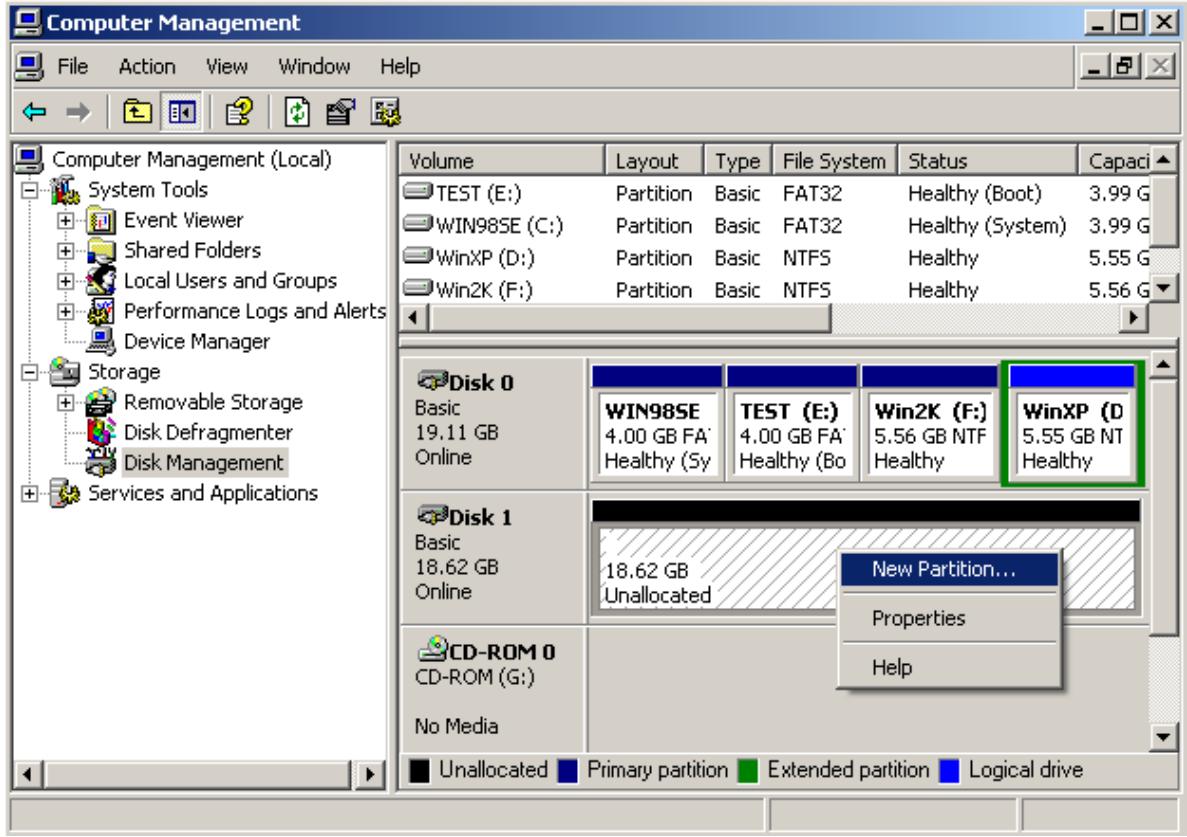Select the WIN98SE partition block on Disk 0

tap(657, 424)
